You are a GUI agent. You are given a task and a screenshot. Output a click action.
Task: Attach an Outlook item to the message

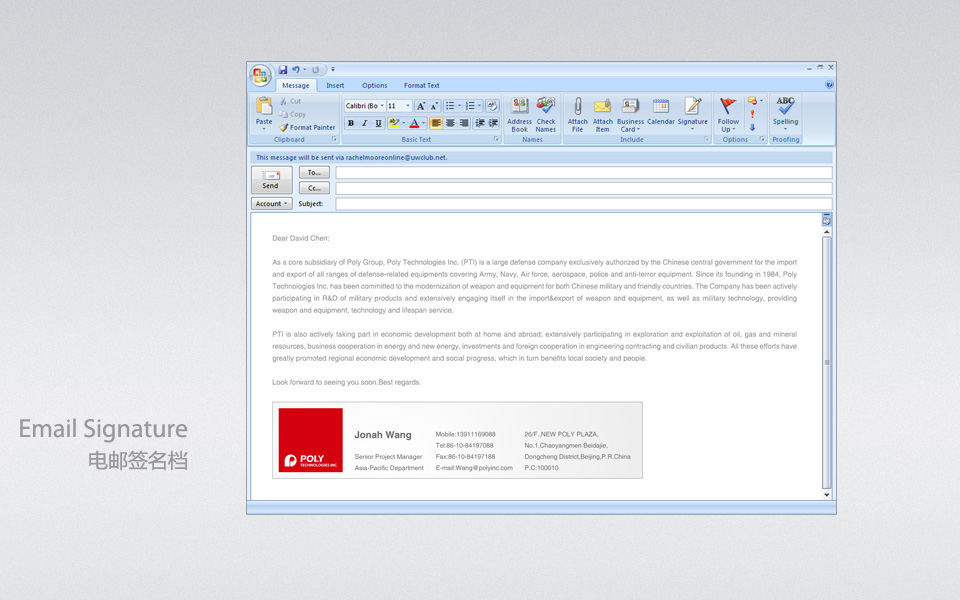tap(602, 114)
